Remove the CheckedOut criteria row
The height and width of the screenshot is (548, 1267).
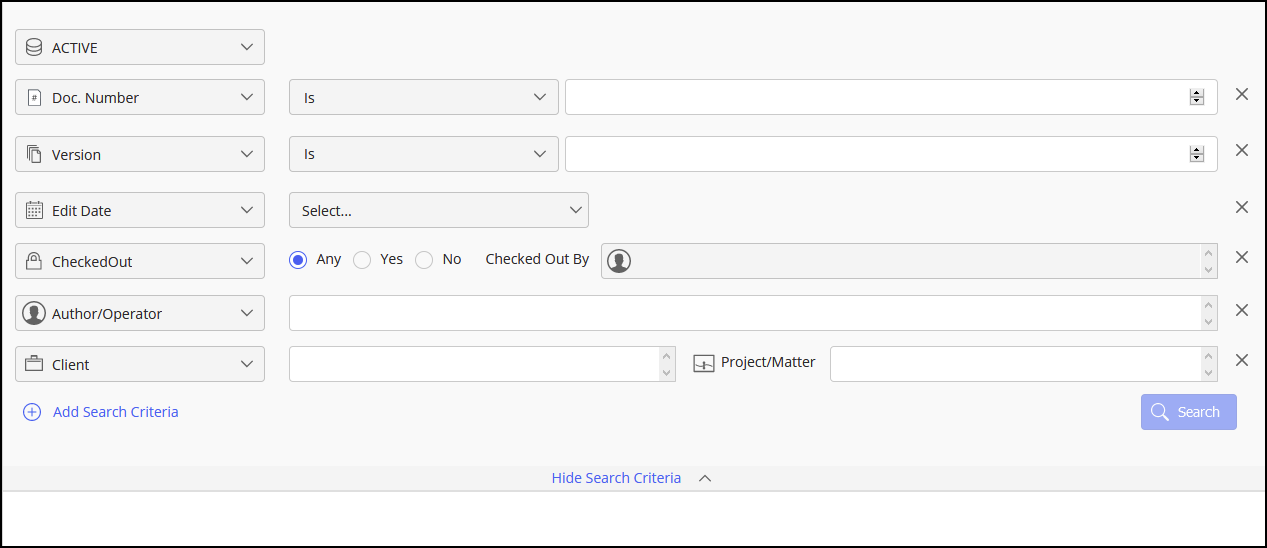click(x=1241, y=257)
